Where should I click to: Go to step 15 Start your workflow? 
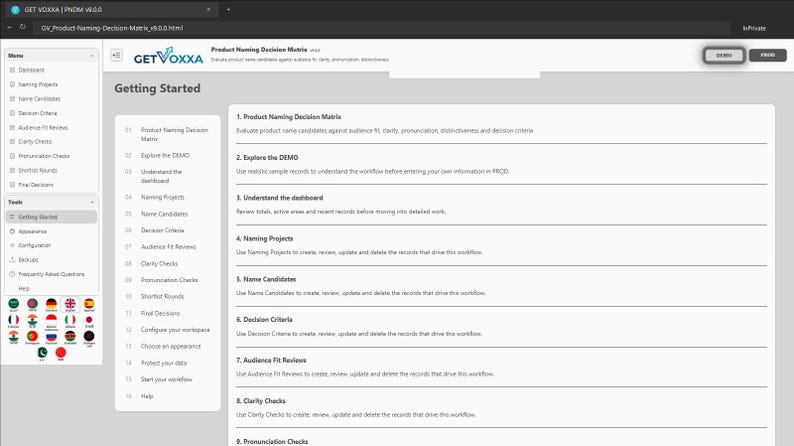pos(168,379)
